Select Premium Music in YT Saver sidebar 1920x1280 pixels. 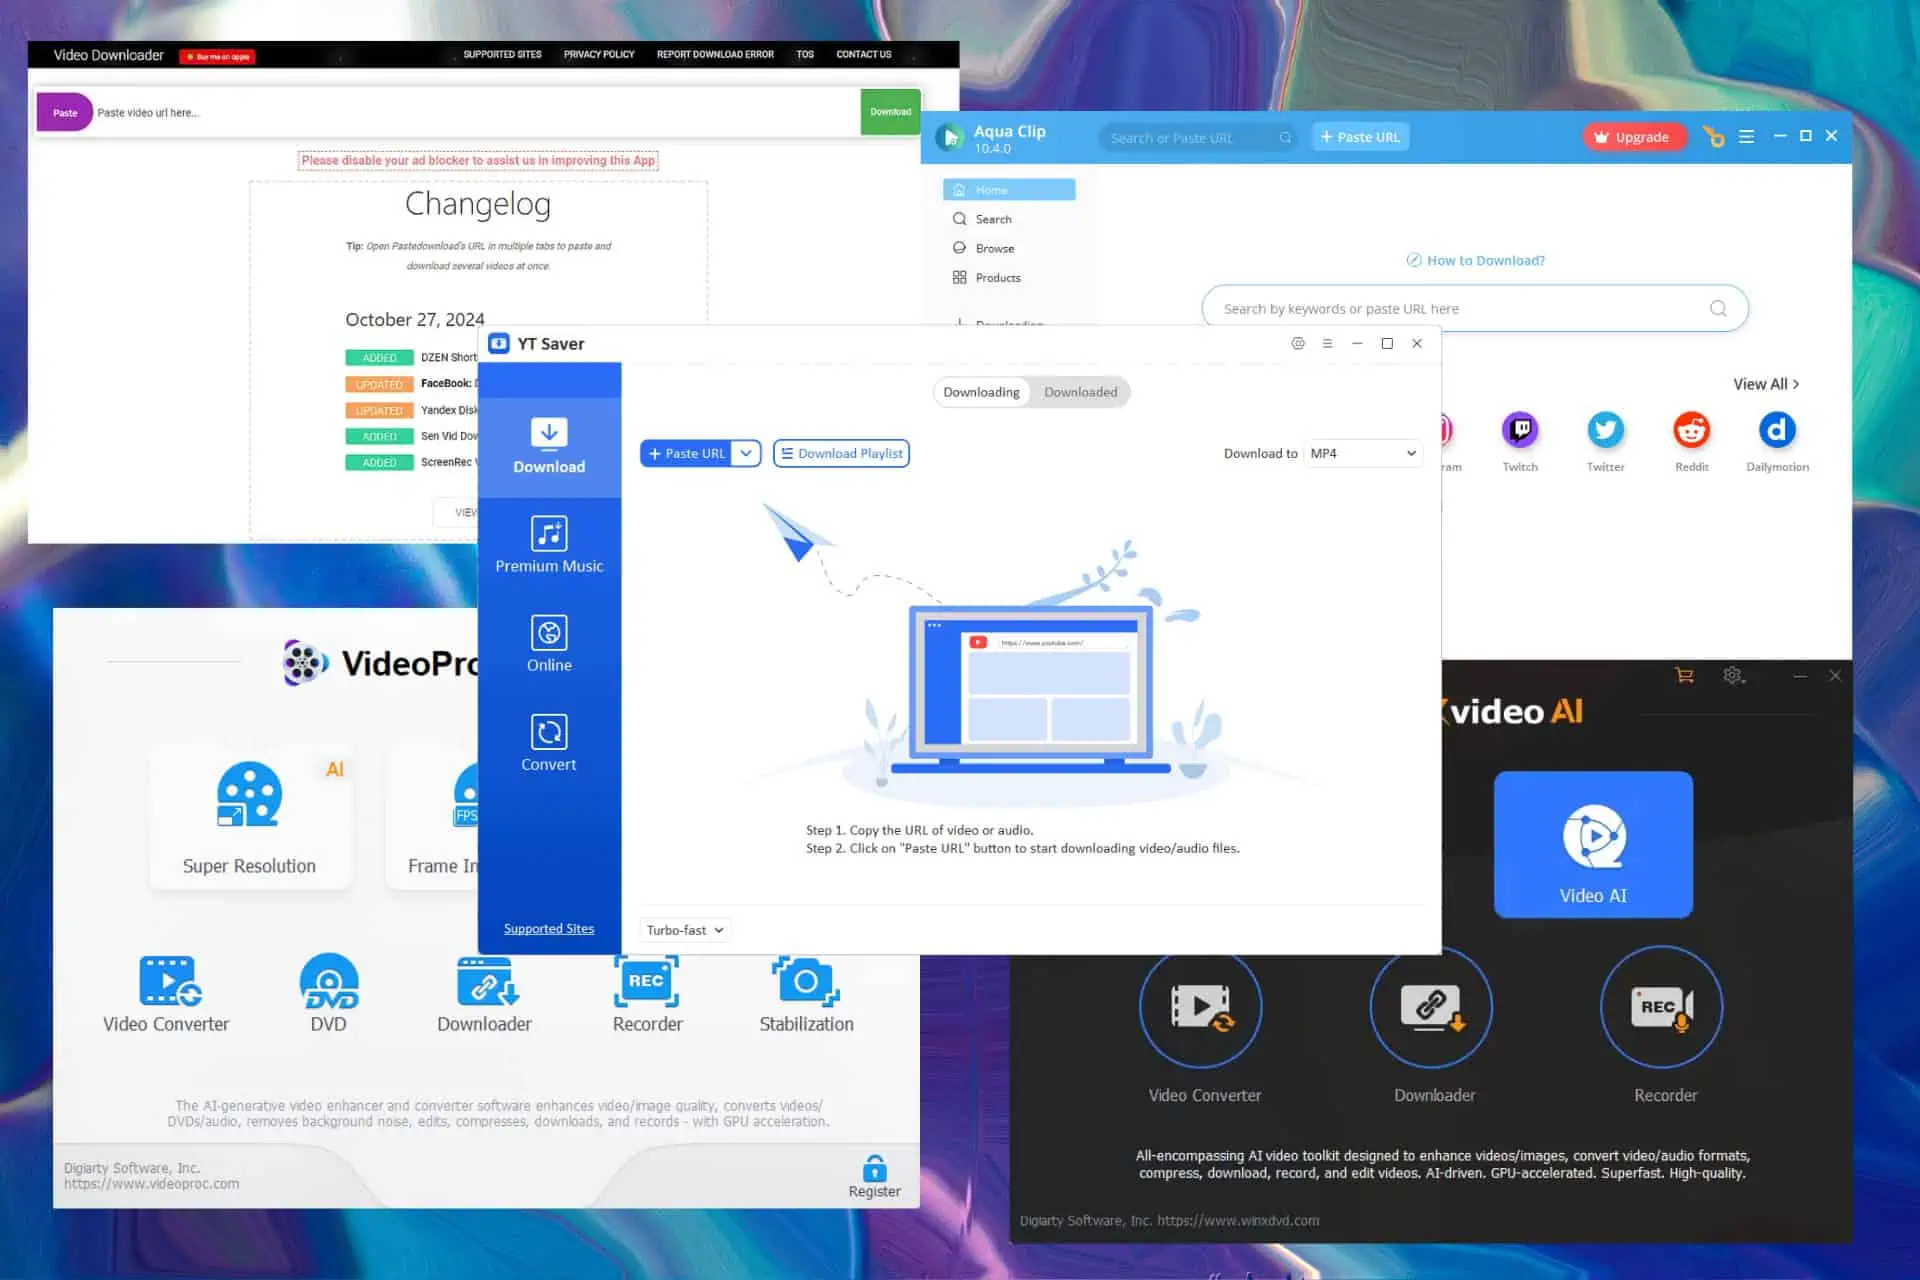click(x=549, y=544)
